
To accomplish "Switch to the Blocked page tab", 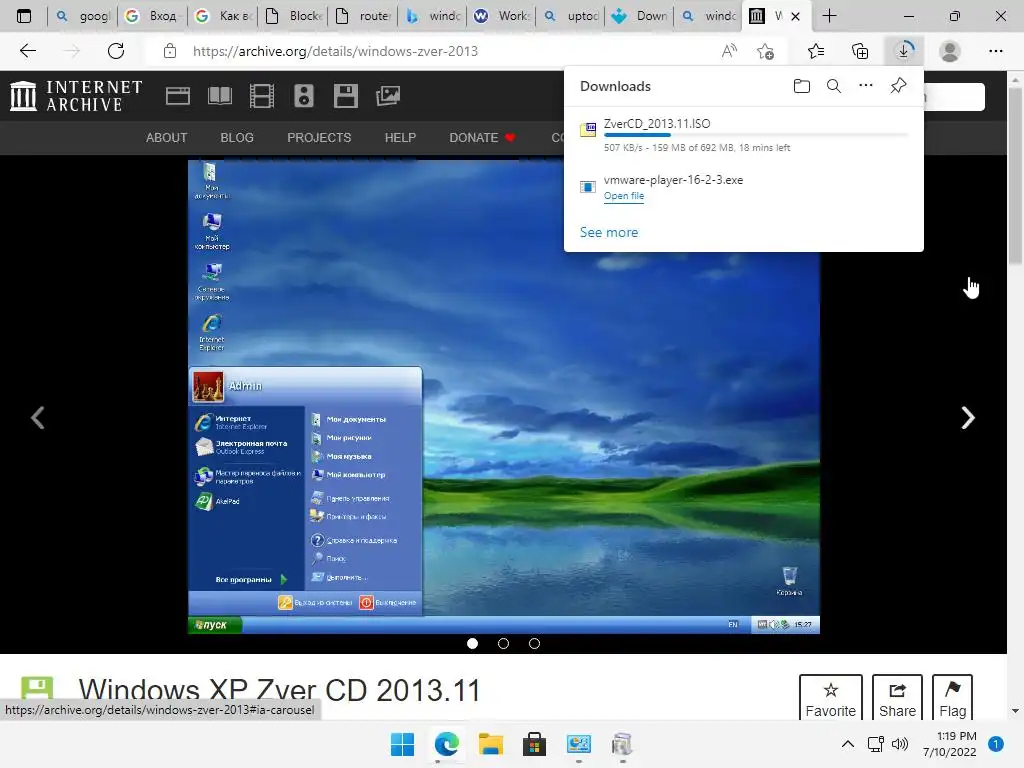I will click(295, 16).
